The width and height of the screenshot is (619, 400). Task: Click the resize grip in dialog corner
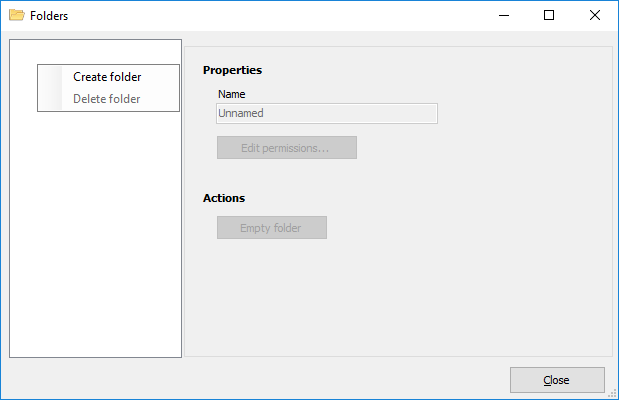coord(612,393)
